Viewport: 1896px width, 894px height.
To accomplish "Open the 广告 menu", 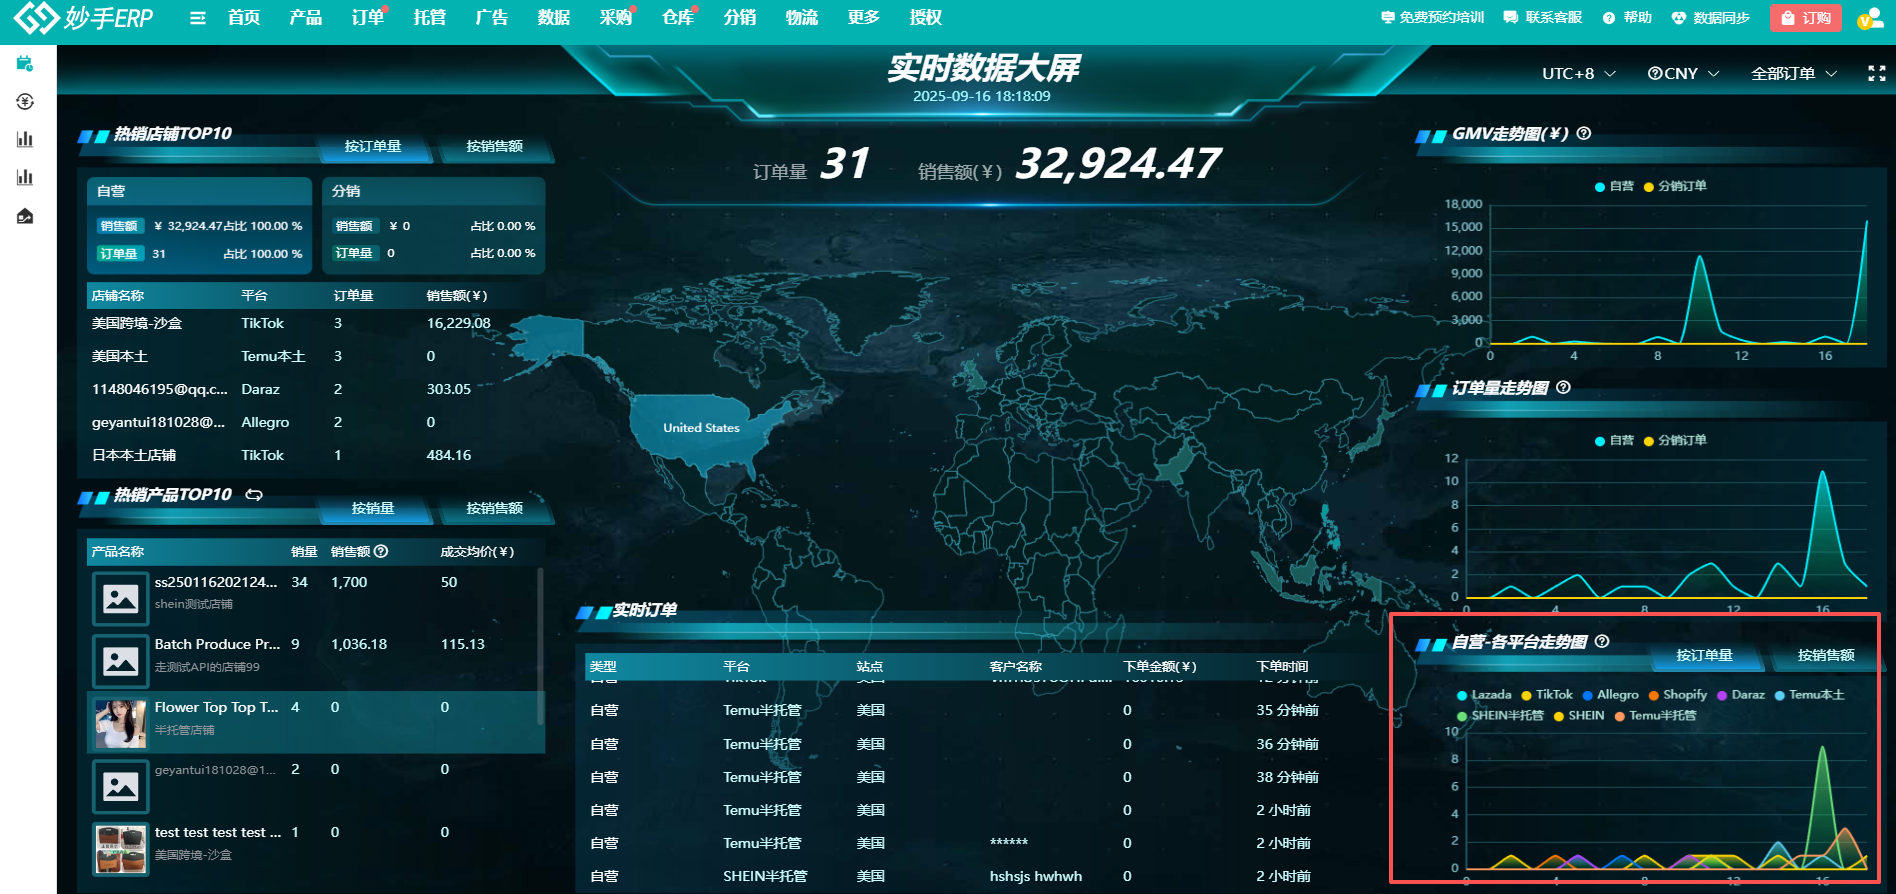I will pyautogui.click(x=492, y=18).
